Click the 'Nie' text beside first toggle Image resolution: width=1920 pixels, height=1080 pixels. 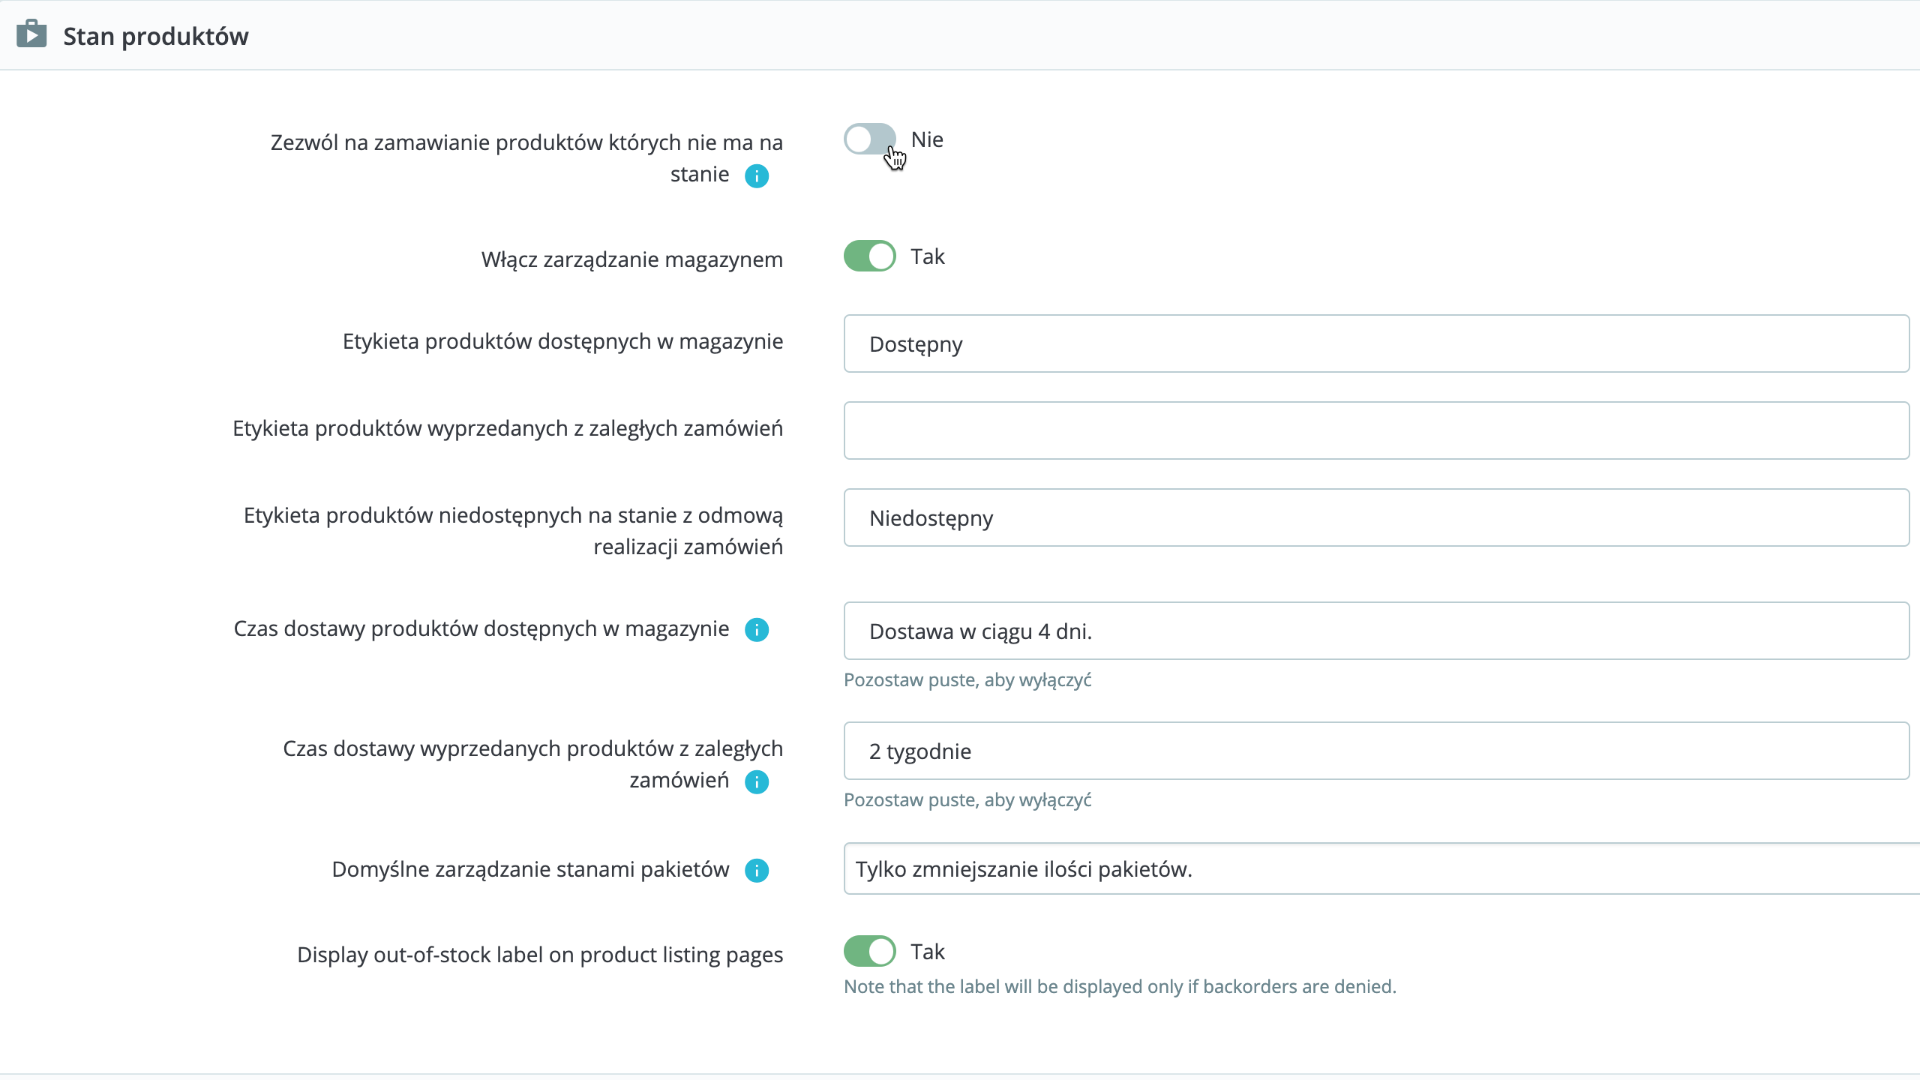click(x=927, y=140)
